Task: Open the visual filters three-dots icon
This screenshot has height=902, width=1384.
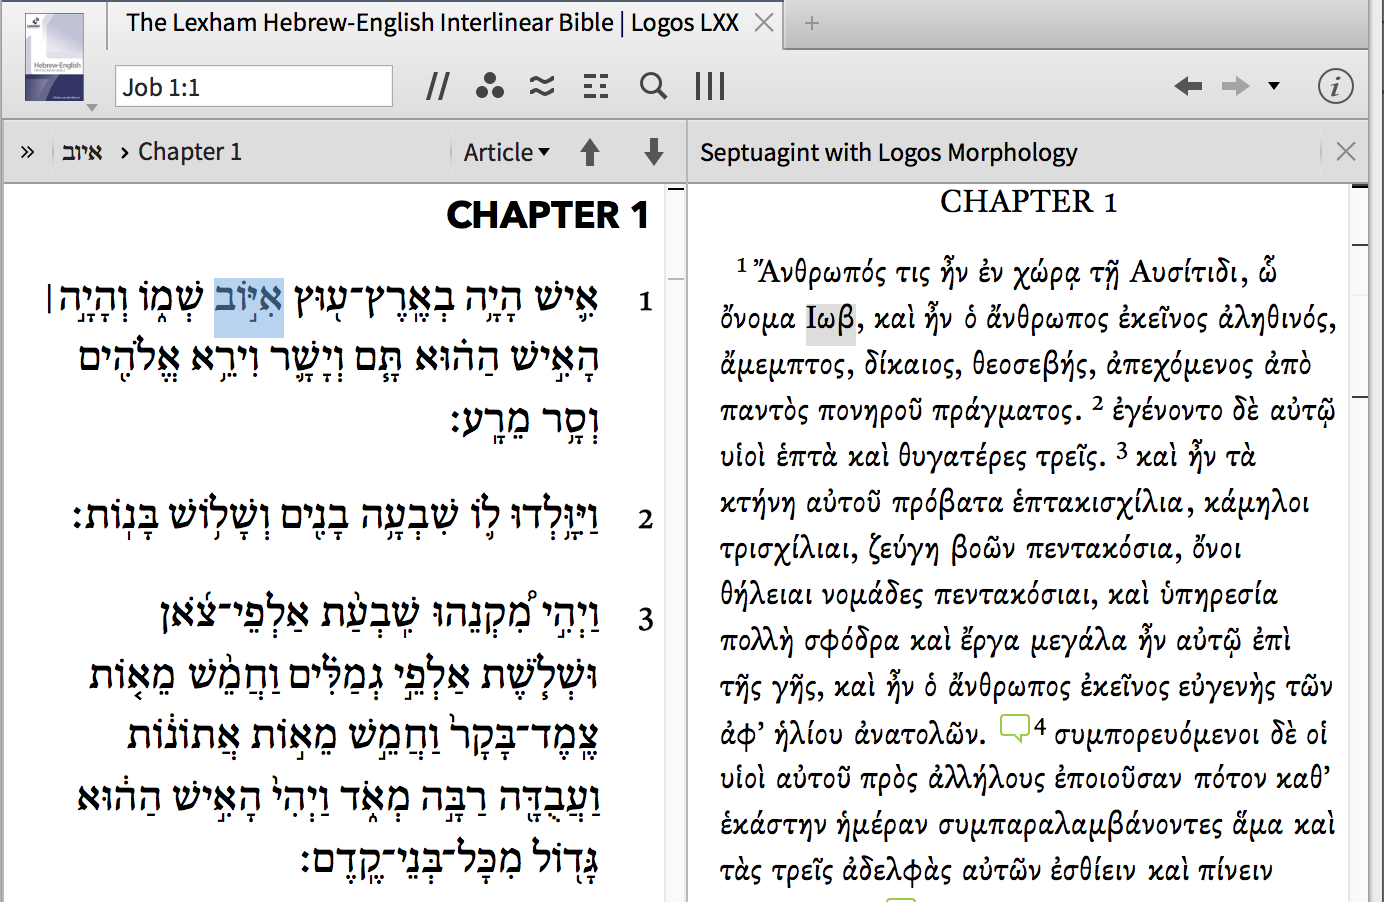Action: pos(489,86)
